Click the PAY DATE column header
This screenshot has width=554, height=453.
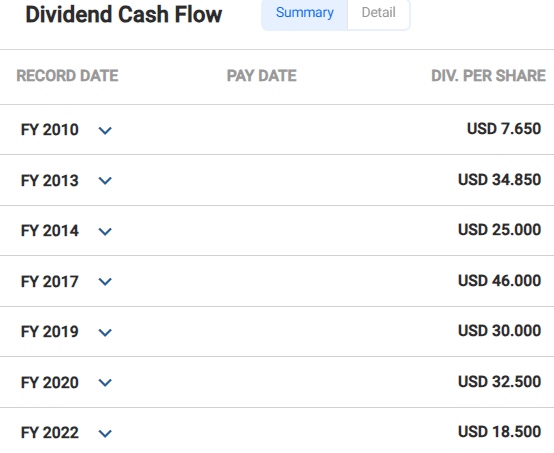(261, 76)
